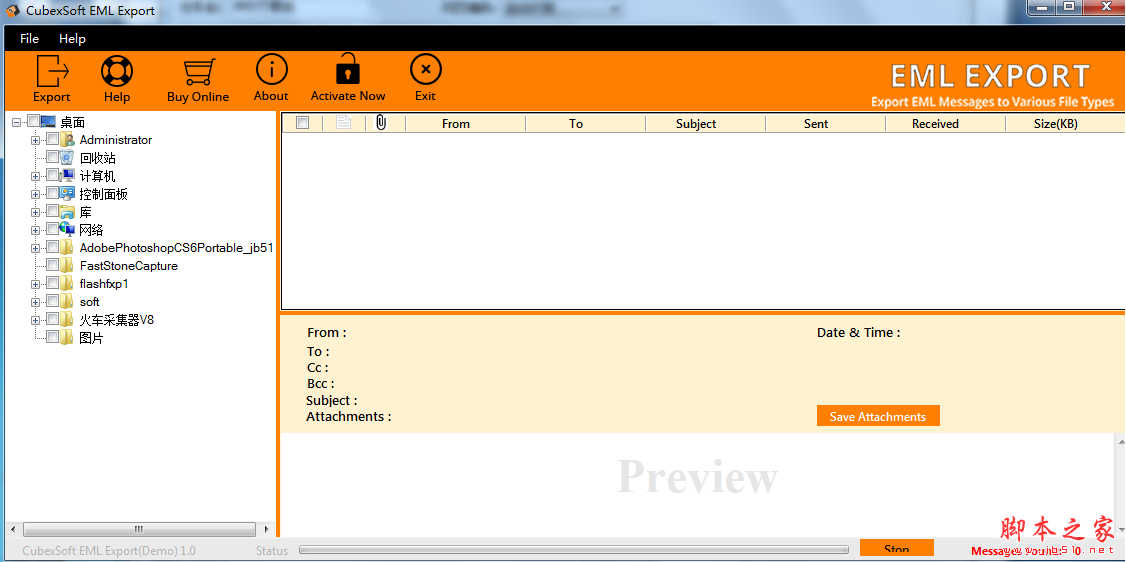Click the FastStoneCapture folder icon

tap(68, 266)
